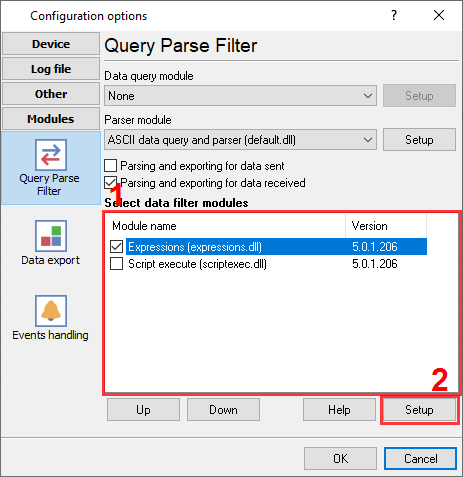The width and height of the screenshot is (463, 477).
Task: Click the Version column header
Action: pos(386,226)
